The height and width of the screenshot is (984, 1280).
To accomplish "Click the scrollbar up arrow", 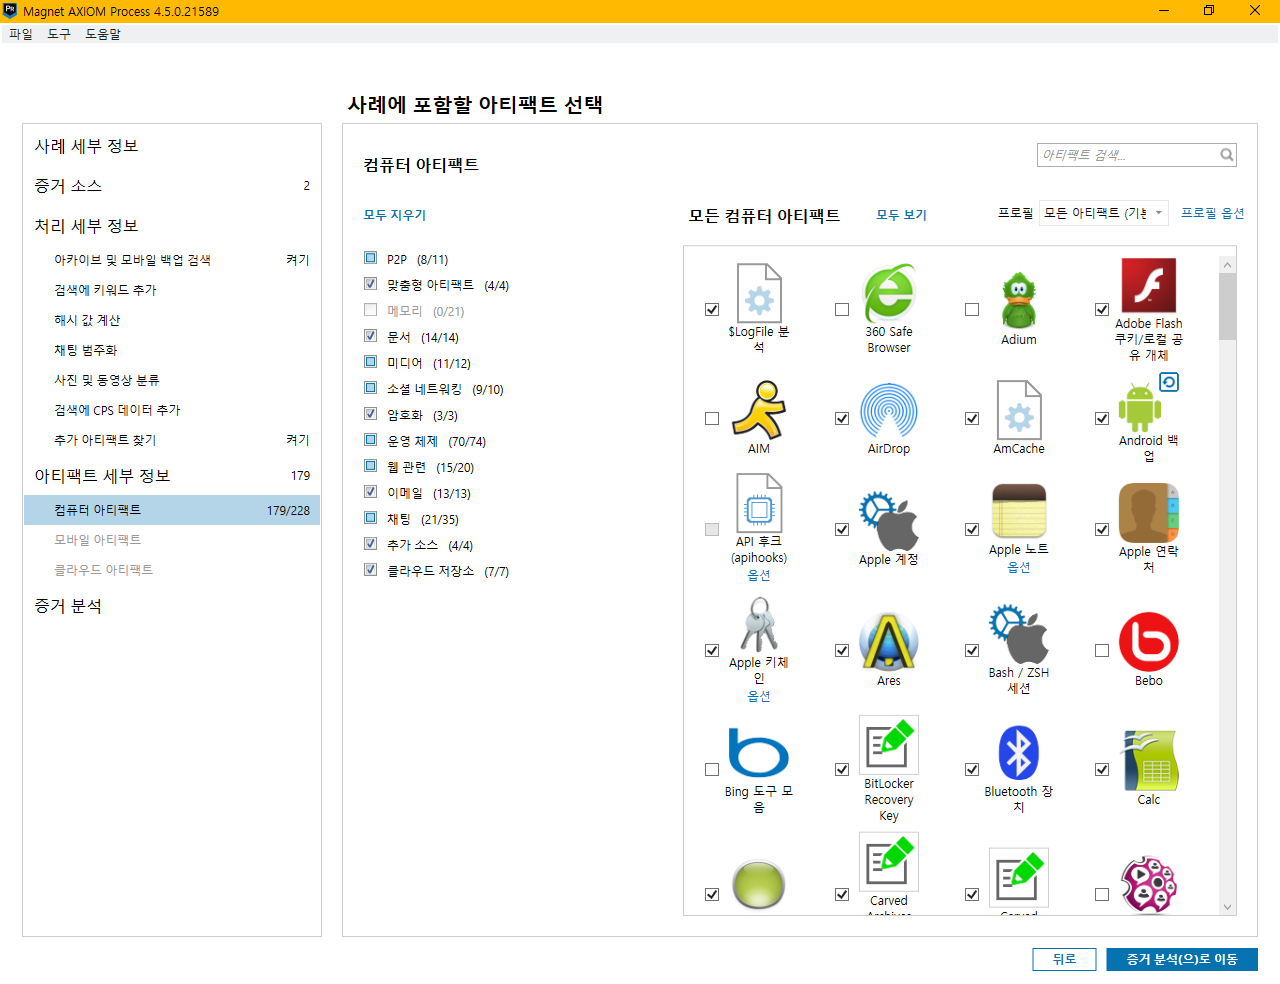I will coord(1228,265).
